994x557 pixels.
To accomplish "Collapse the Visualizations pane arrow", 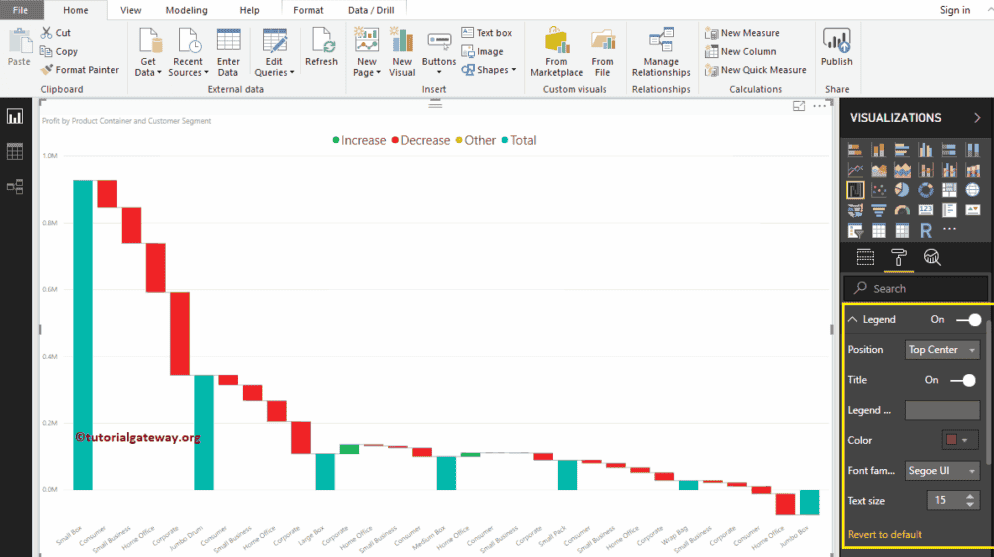I will pyautogui.click(x=977, y=118).
